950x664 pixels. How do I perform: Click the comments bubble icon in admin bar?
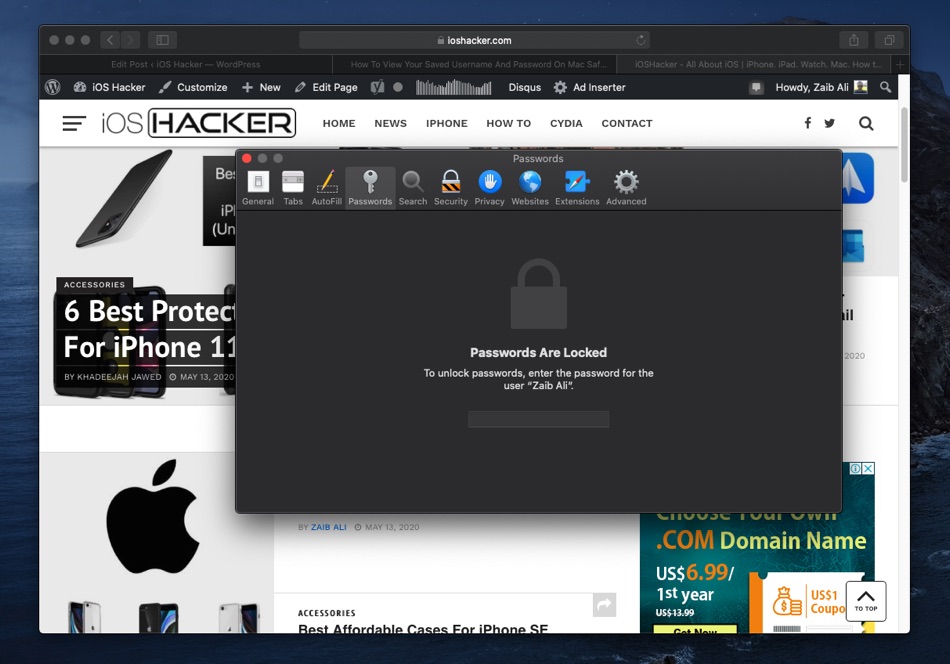pos(756,87)
